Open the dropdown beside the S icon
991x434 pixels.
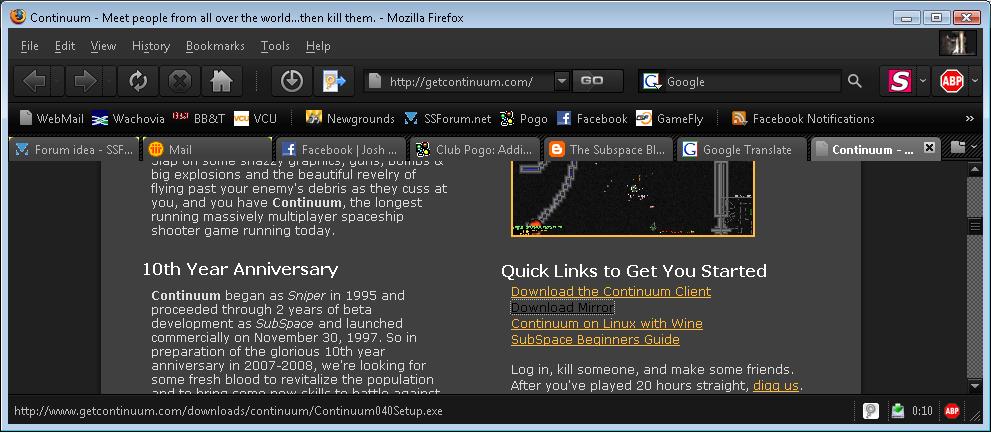pyautogui.click(x=923, y=81)
